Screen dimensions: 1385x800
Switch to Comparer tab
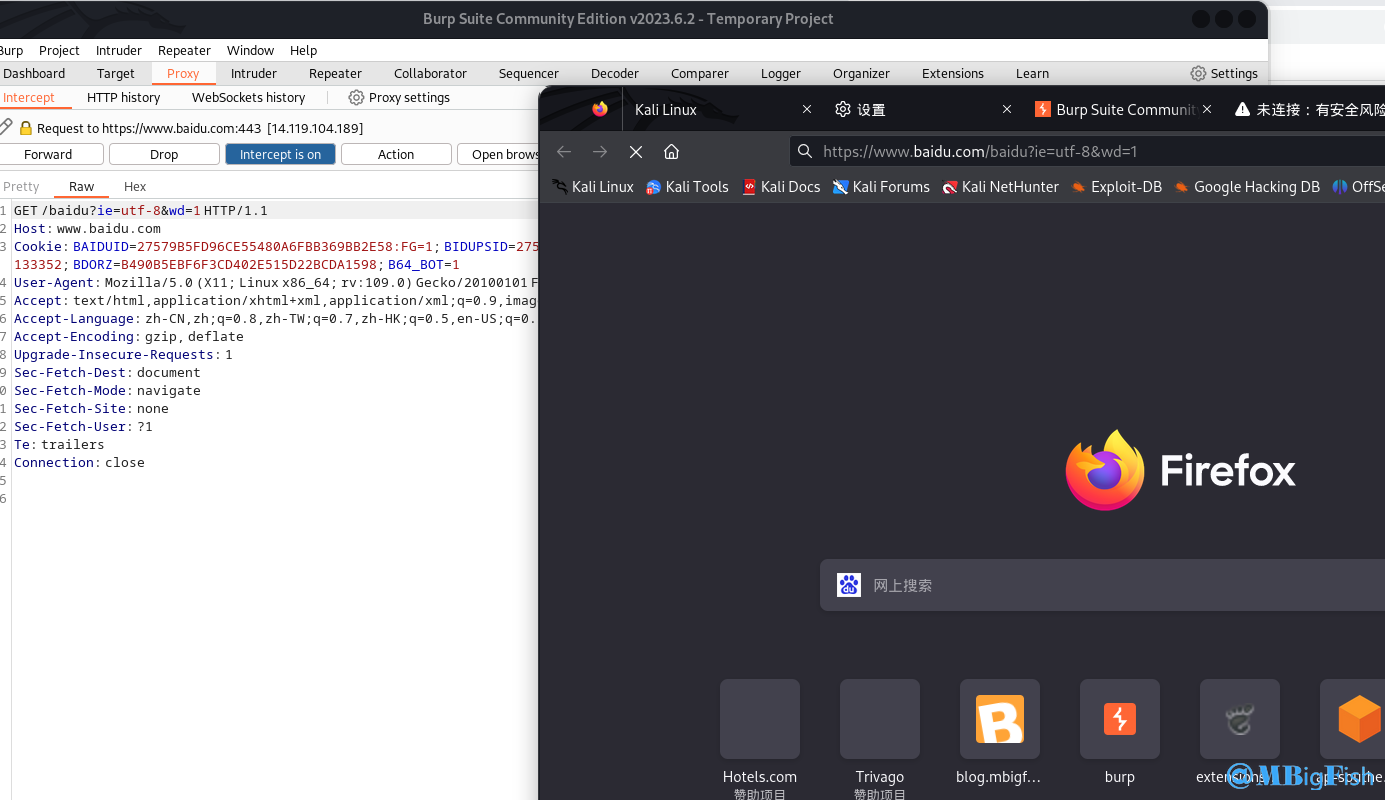700,73
